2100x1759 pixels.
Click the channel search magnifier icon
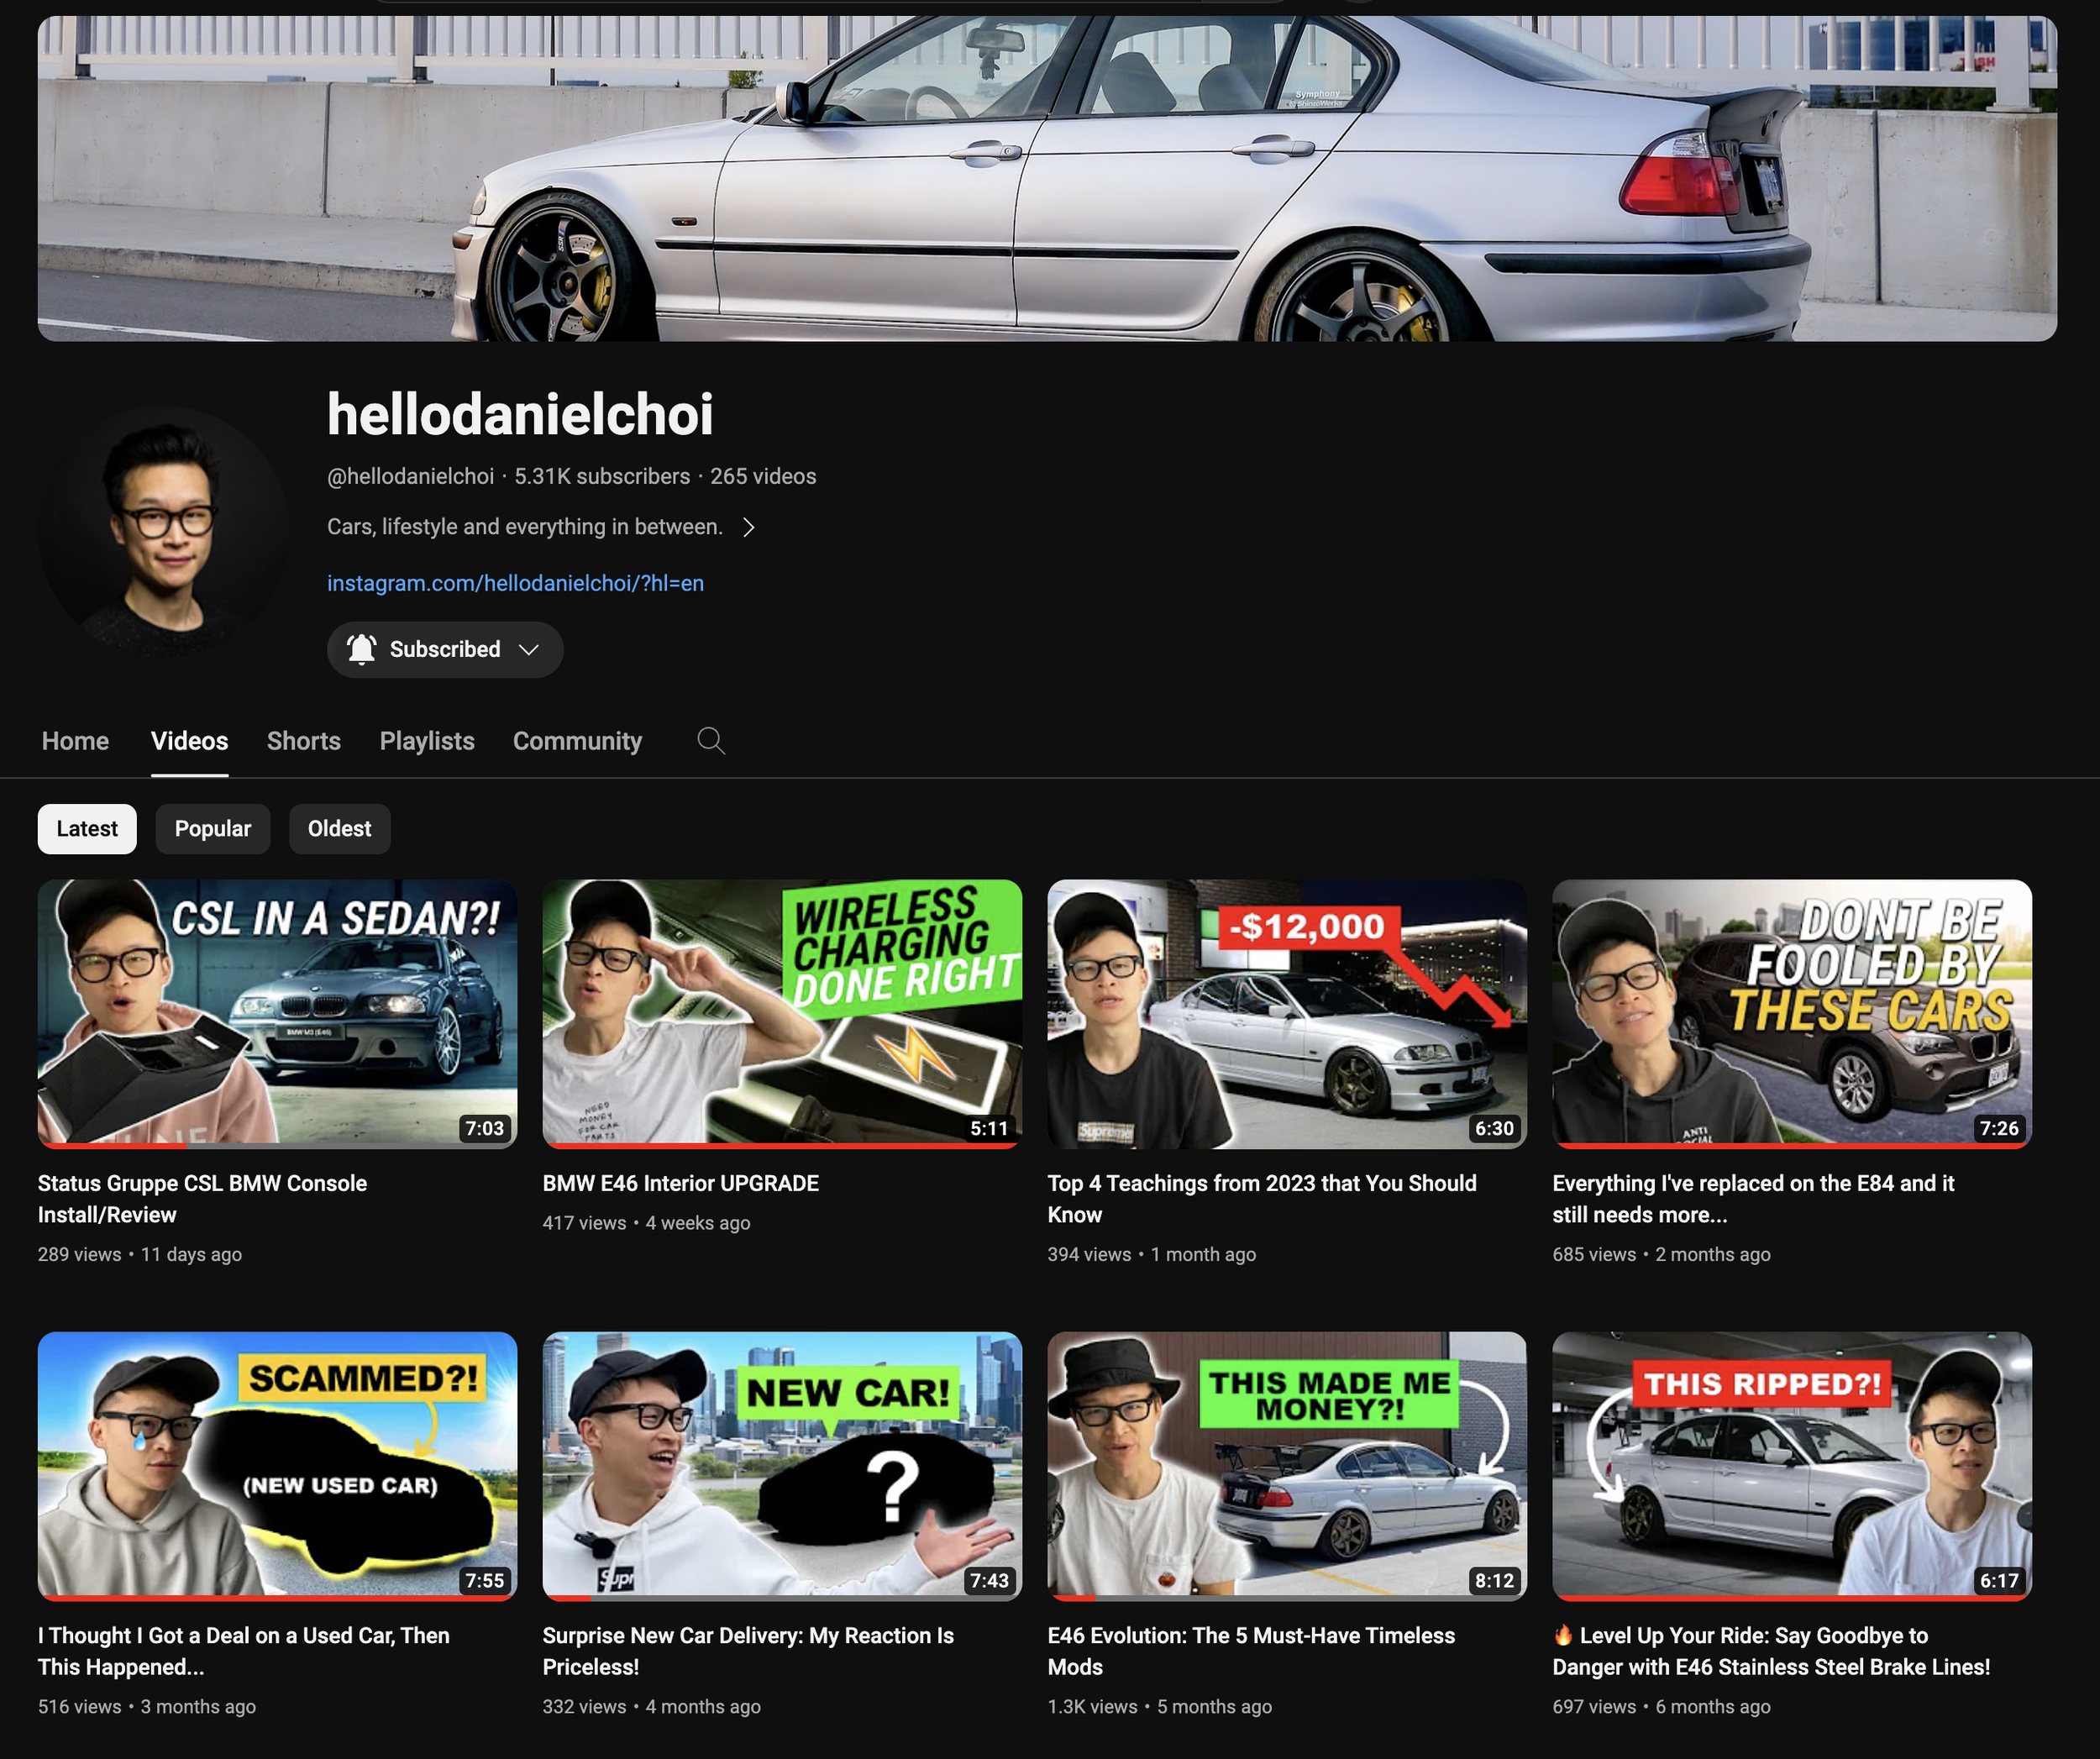tap(711, 741)
